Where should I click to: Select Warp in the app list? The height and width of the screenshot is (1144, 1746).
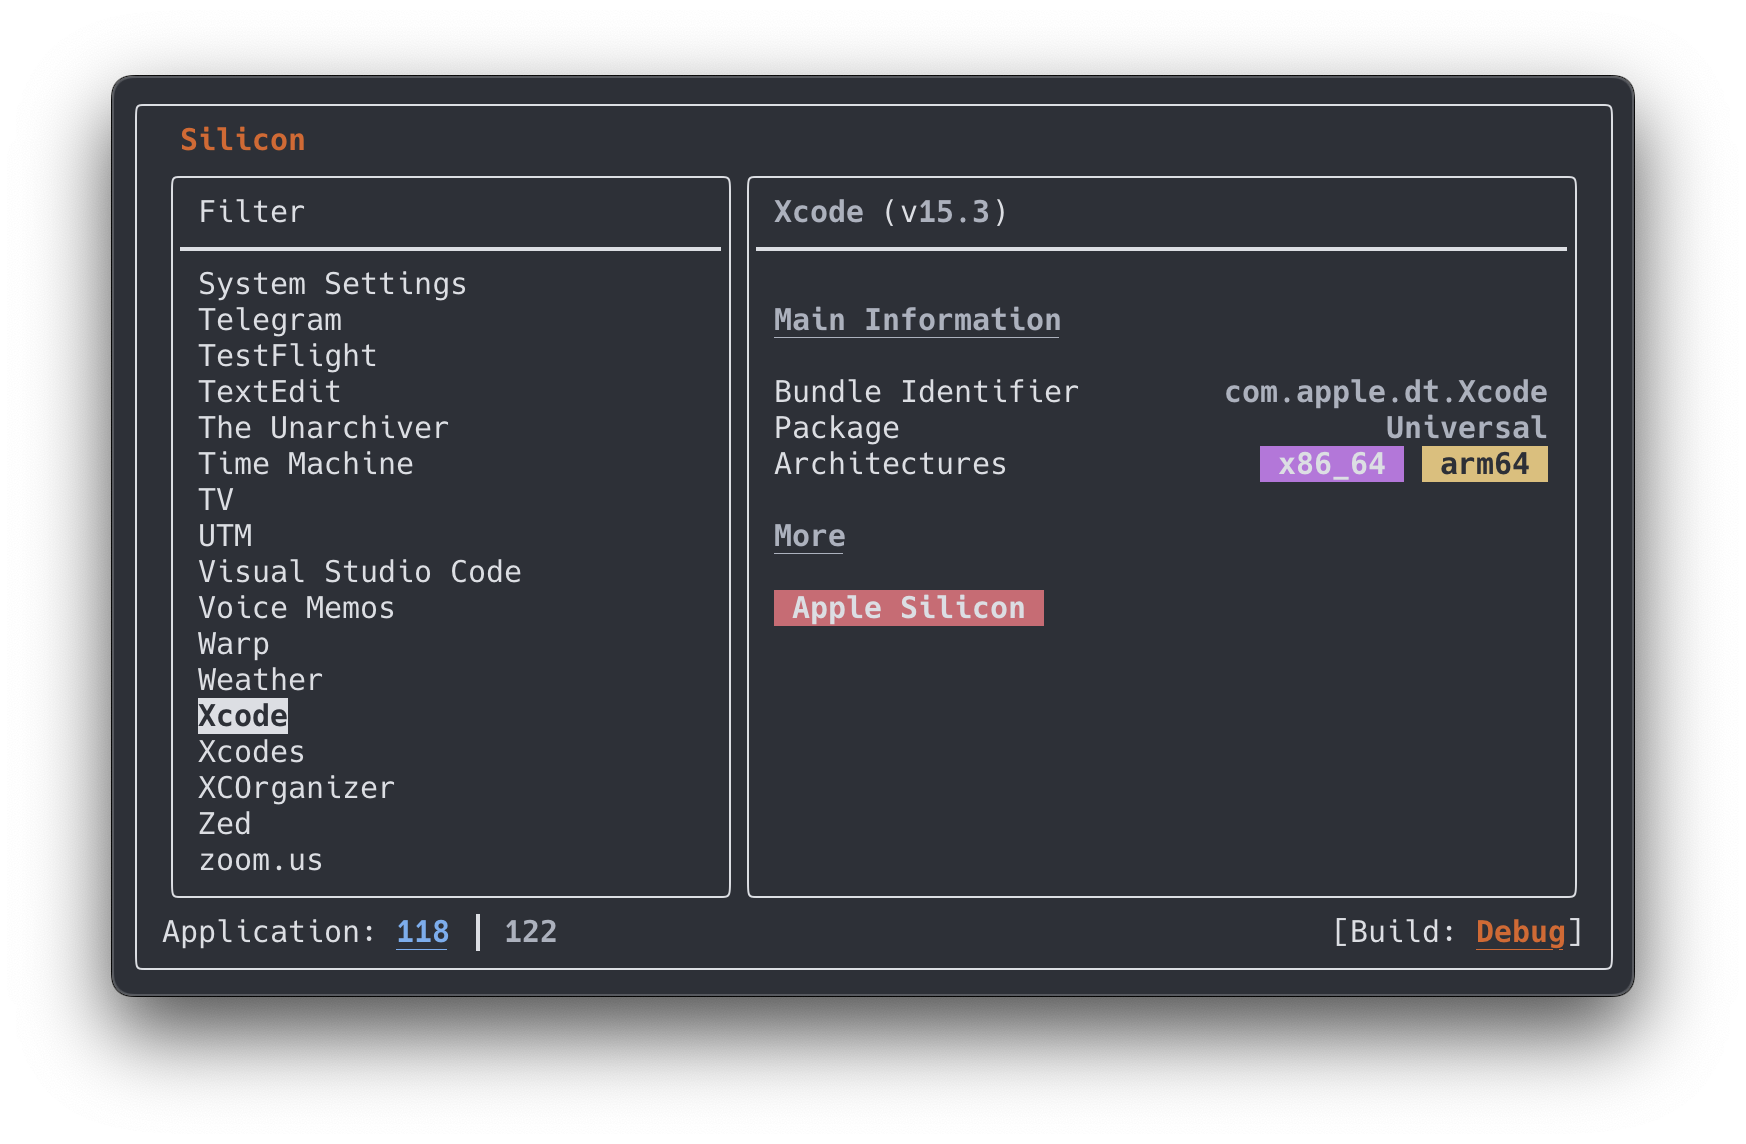pyautogui.click(x=234, y=644)
